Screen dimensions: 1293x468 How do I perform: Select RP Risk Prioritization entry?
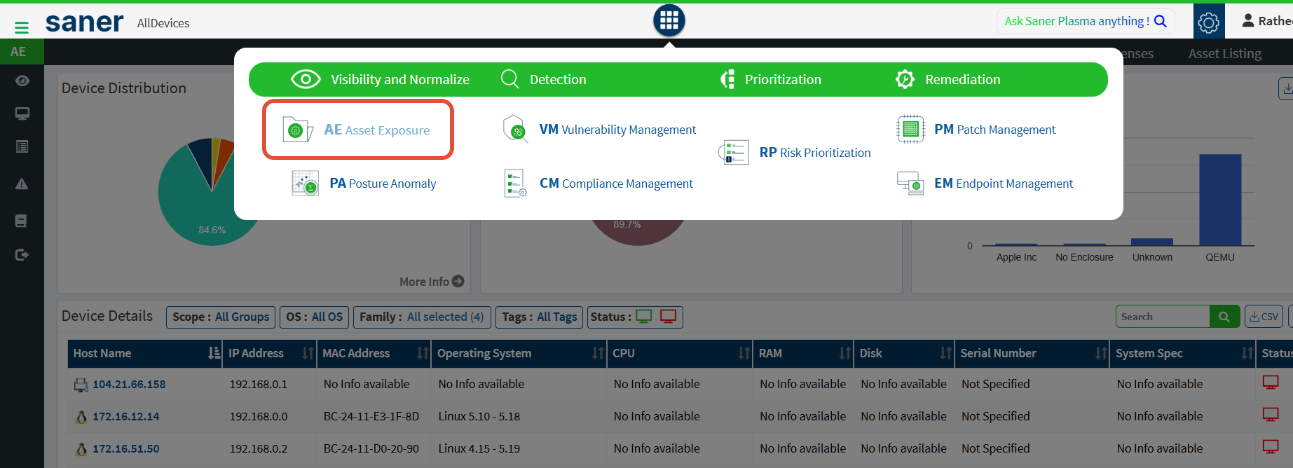coord(815,153)
